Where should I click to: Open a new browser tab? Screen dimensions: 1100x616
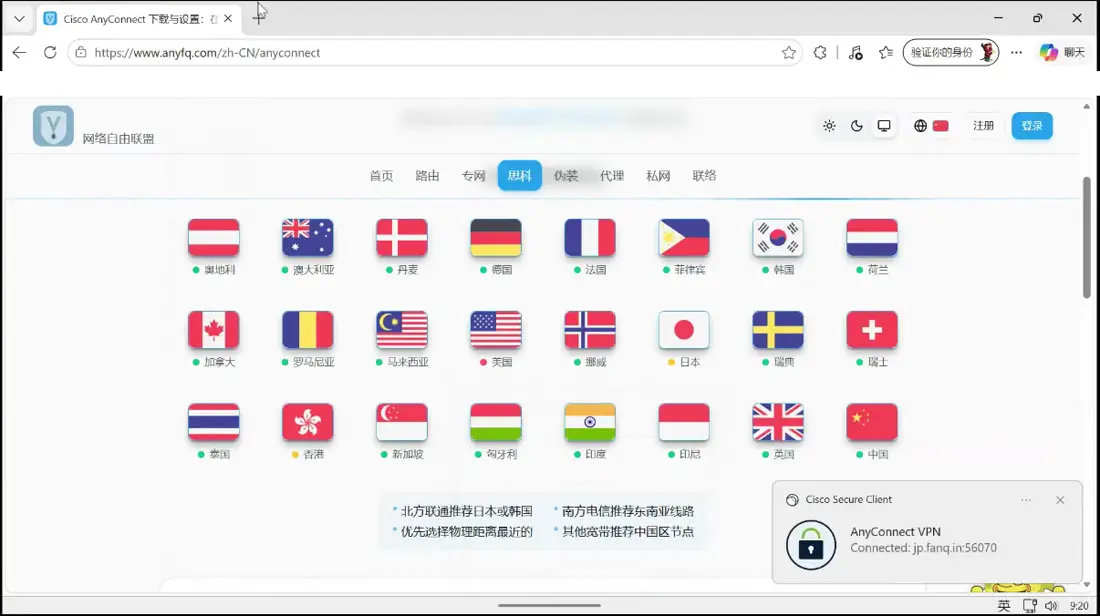tap(258, 19)
